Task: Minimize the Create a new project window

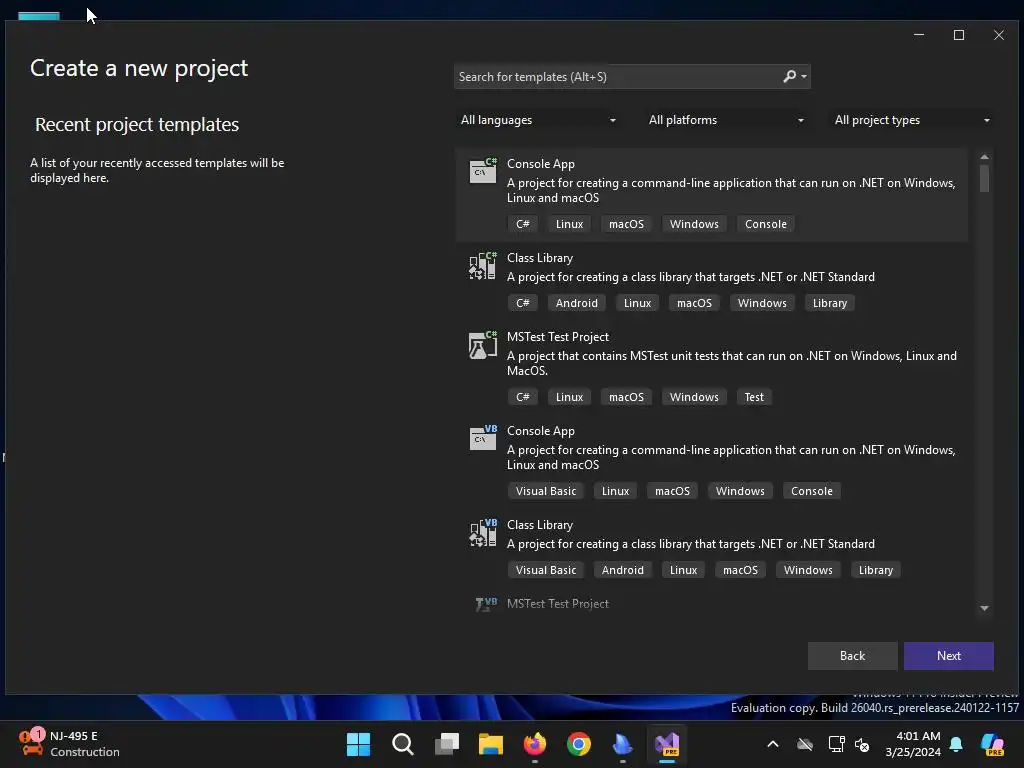Action: click(x=919, y=35)
